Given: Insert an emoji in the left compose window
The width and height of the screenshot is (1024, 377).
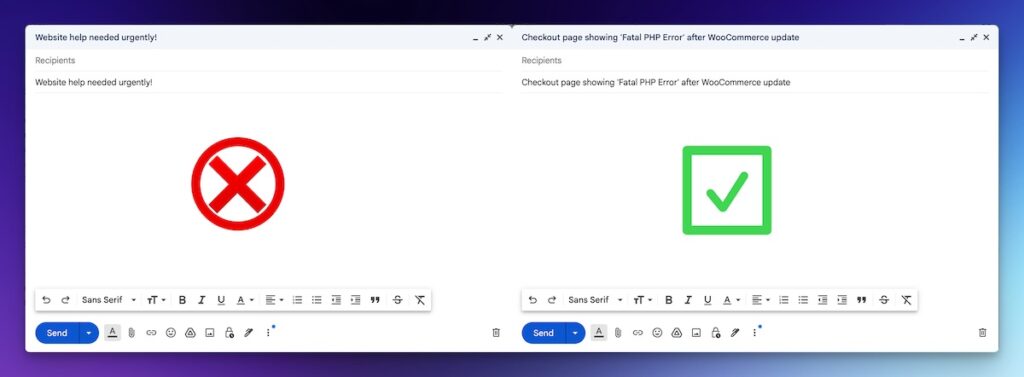Looking at the screenshot, I should click(x=170, y=333).
